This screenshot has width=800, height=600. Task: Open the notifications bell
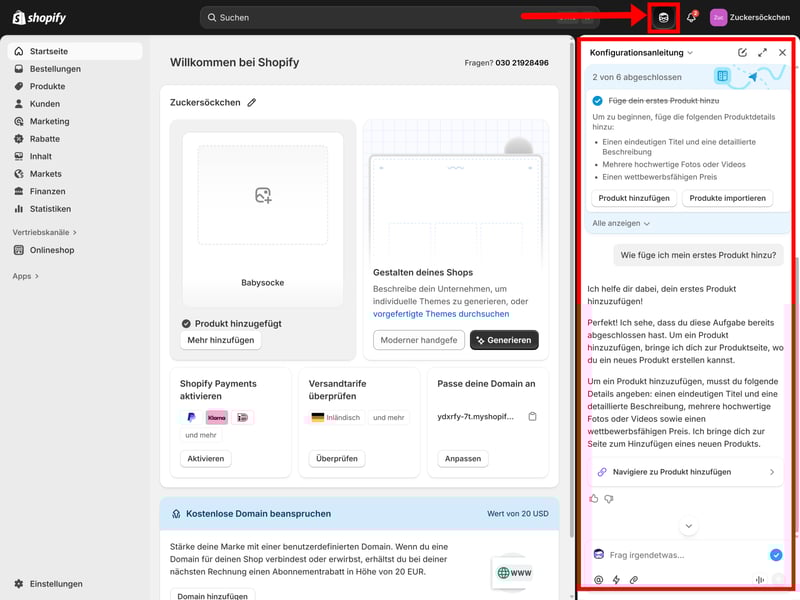click(691, 17)
